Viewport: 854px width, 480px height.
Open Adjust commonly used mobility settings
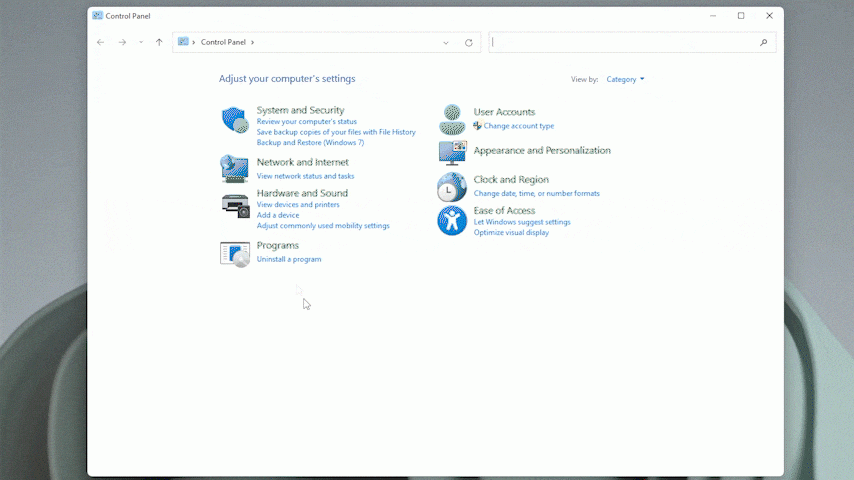[x=323, y=226]
